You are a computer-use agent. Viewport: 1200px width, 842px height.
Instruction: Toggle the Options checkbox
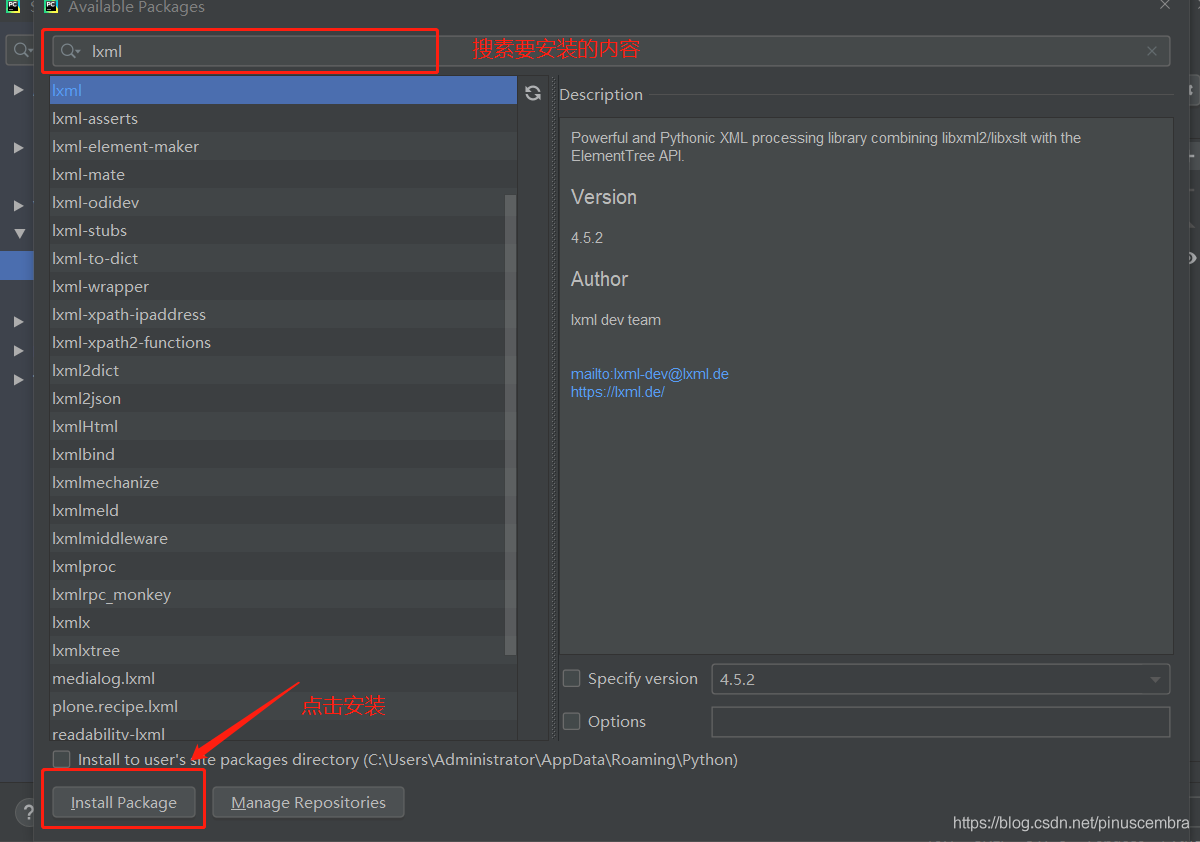pyautogui.click(x=572, y=721)
